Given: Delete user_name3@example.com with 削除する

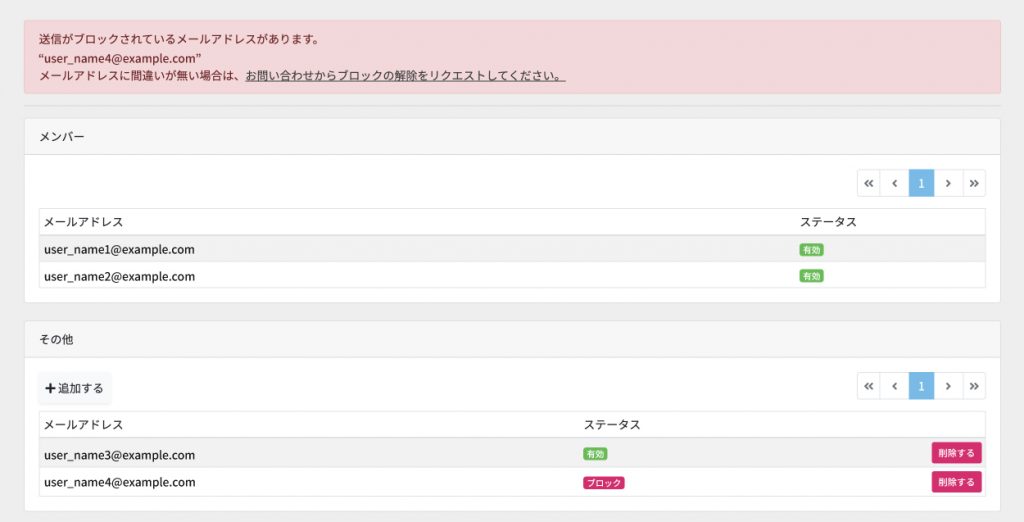Looking at the screenshot, I should (956, 453).
